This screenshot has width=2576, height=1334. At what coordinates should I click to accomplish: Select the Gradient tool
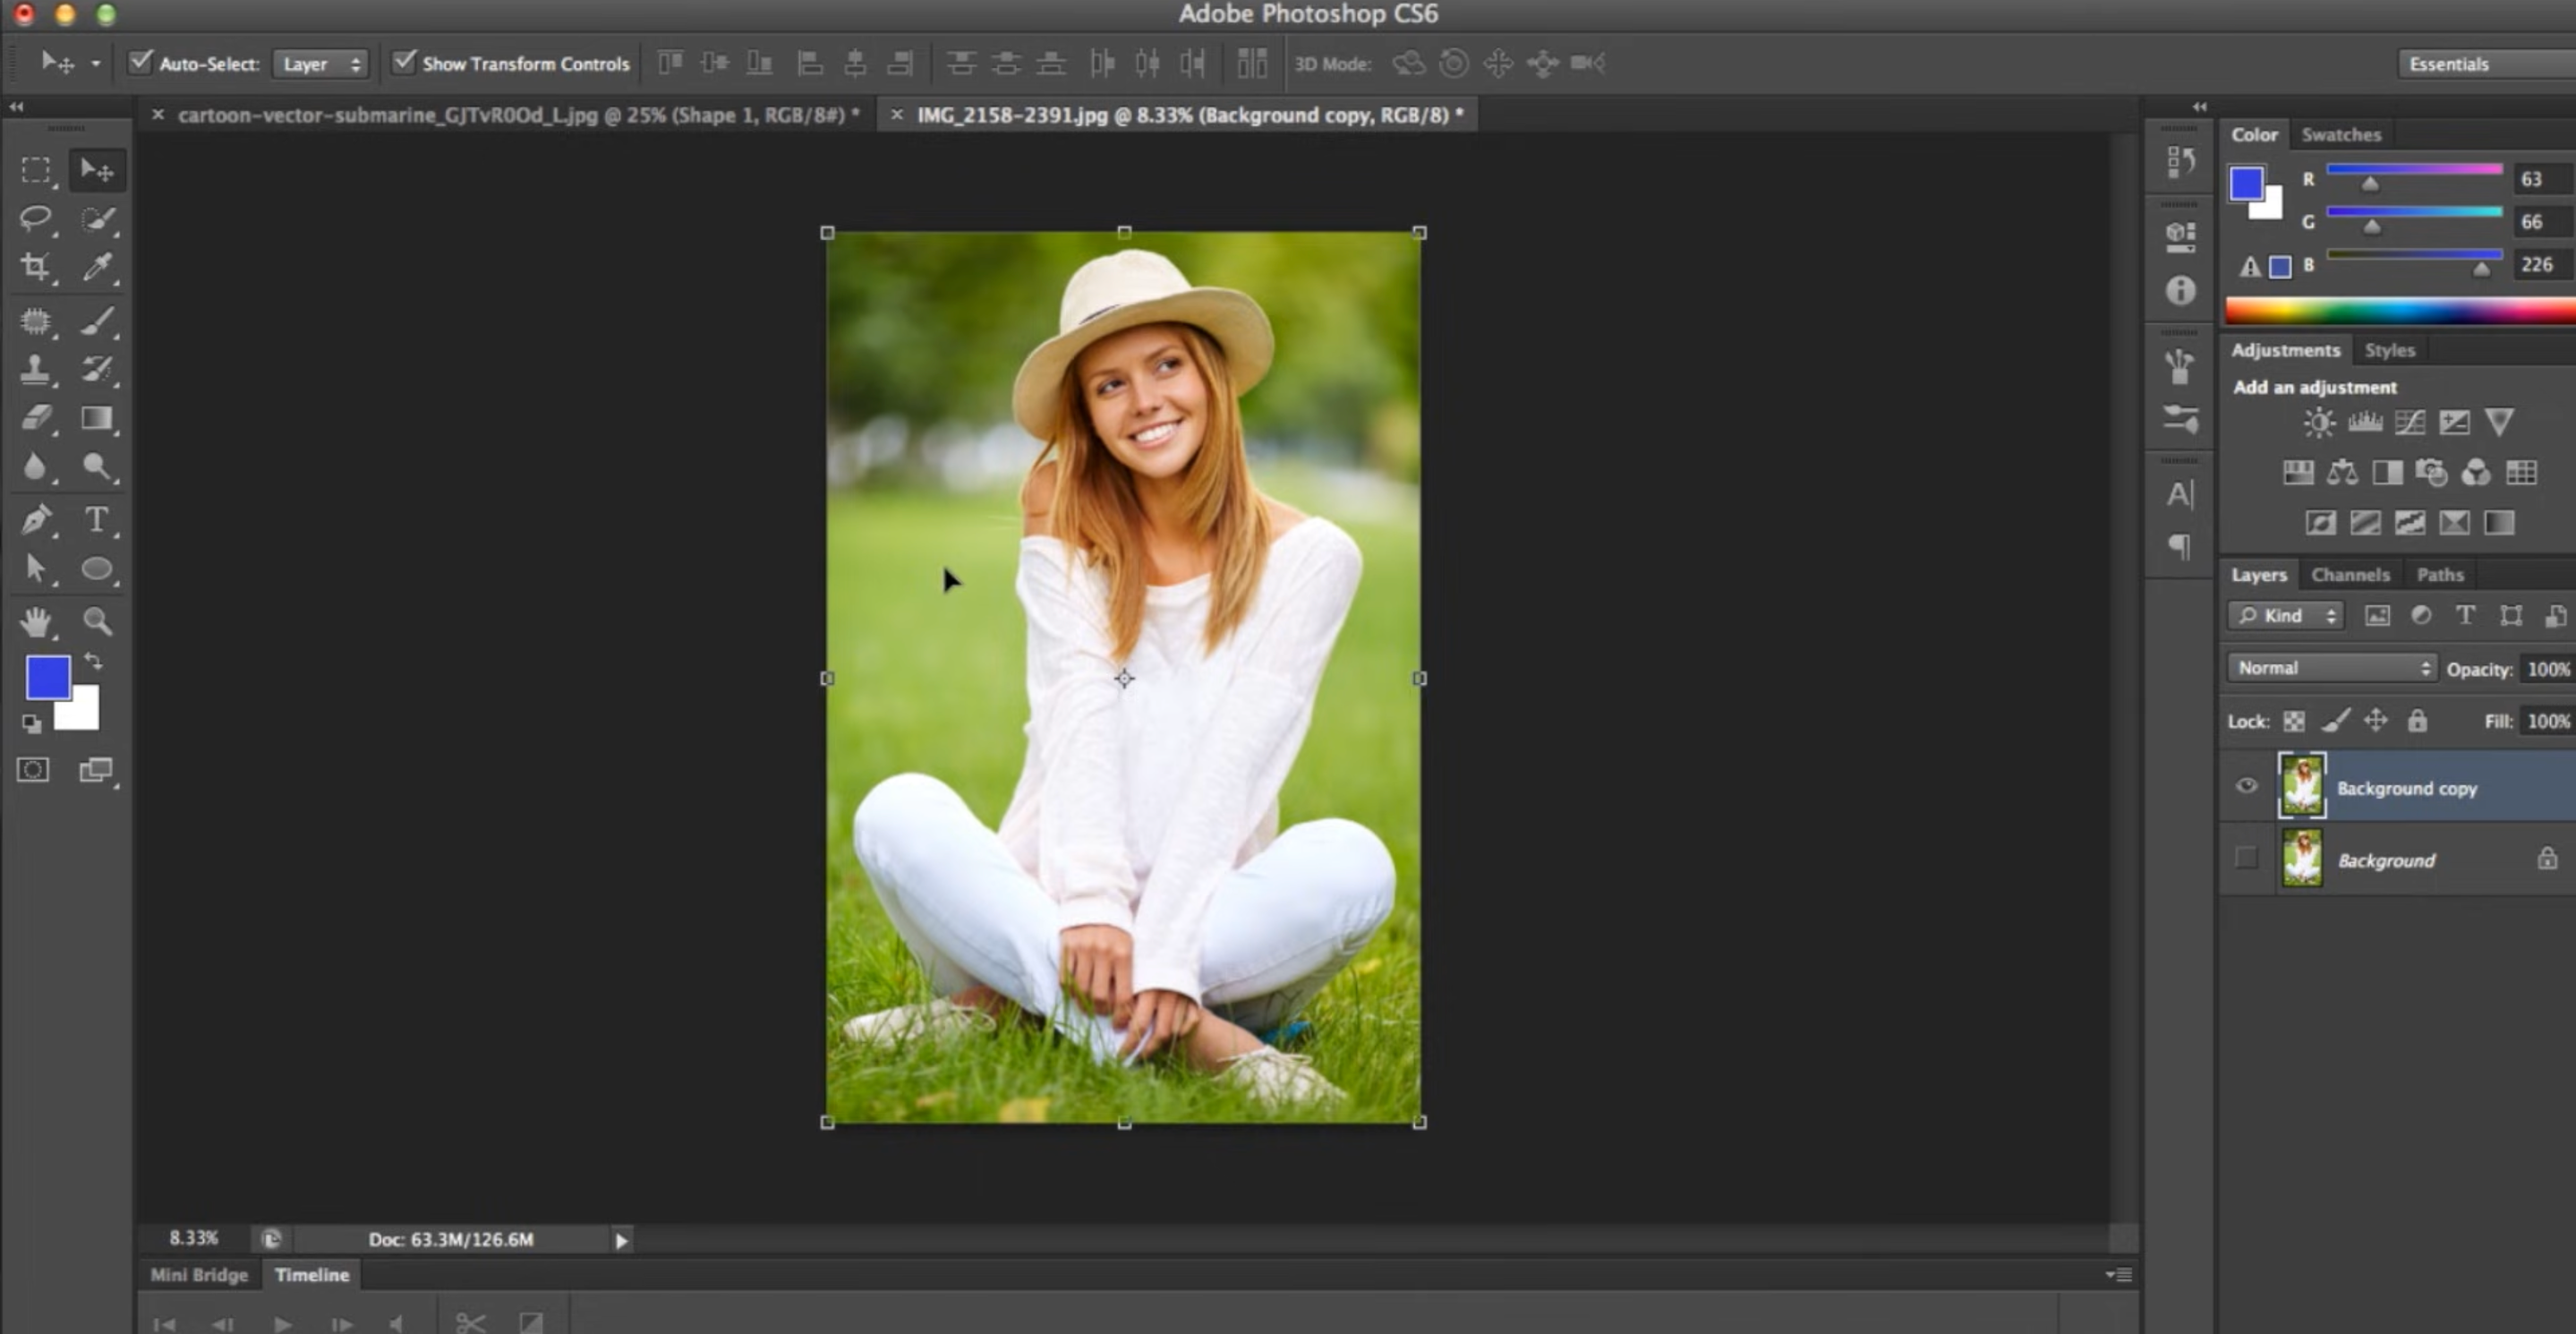click(x=97, y=417)
